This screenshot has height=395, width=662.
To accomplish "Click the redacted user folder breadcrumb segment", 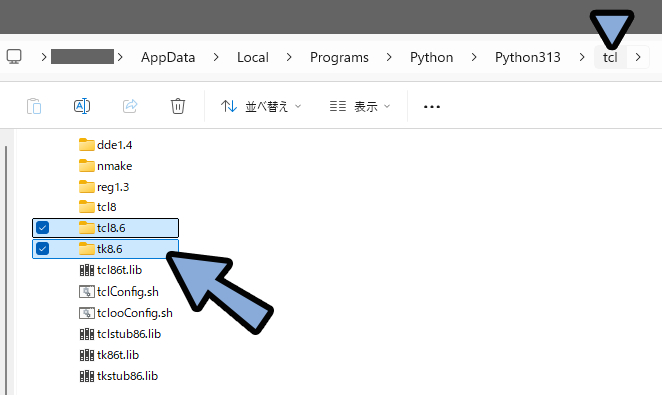I will [x=82, y=57].
